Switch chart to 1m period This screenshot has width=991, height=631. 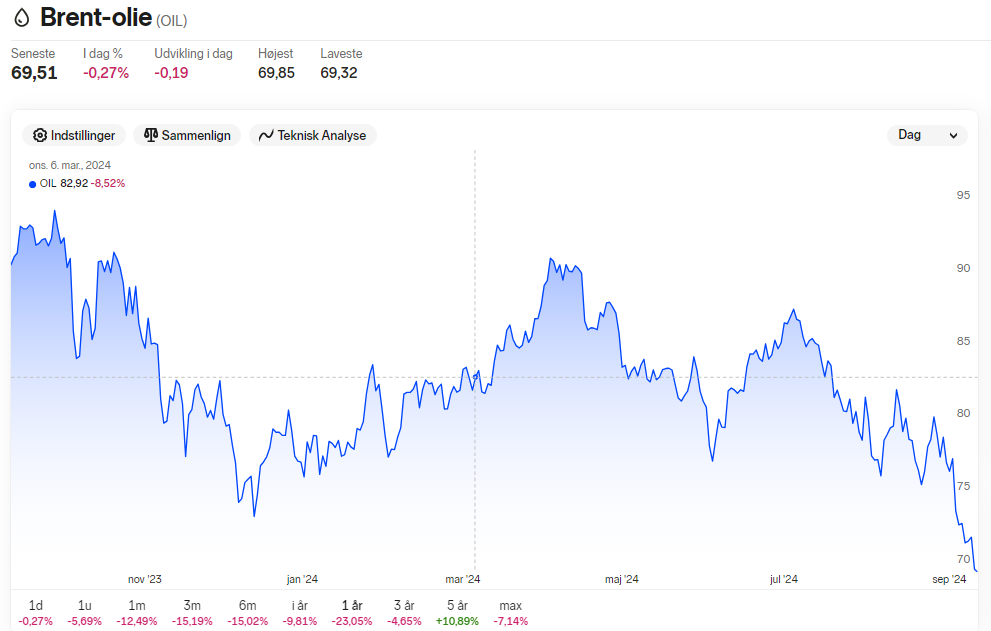point(137,613)
